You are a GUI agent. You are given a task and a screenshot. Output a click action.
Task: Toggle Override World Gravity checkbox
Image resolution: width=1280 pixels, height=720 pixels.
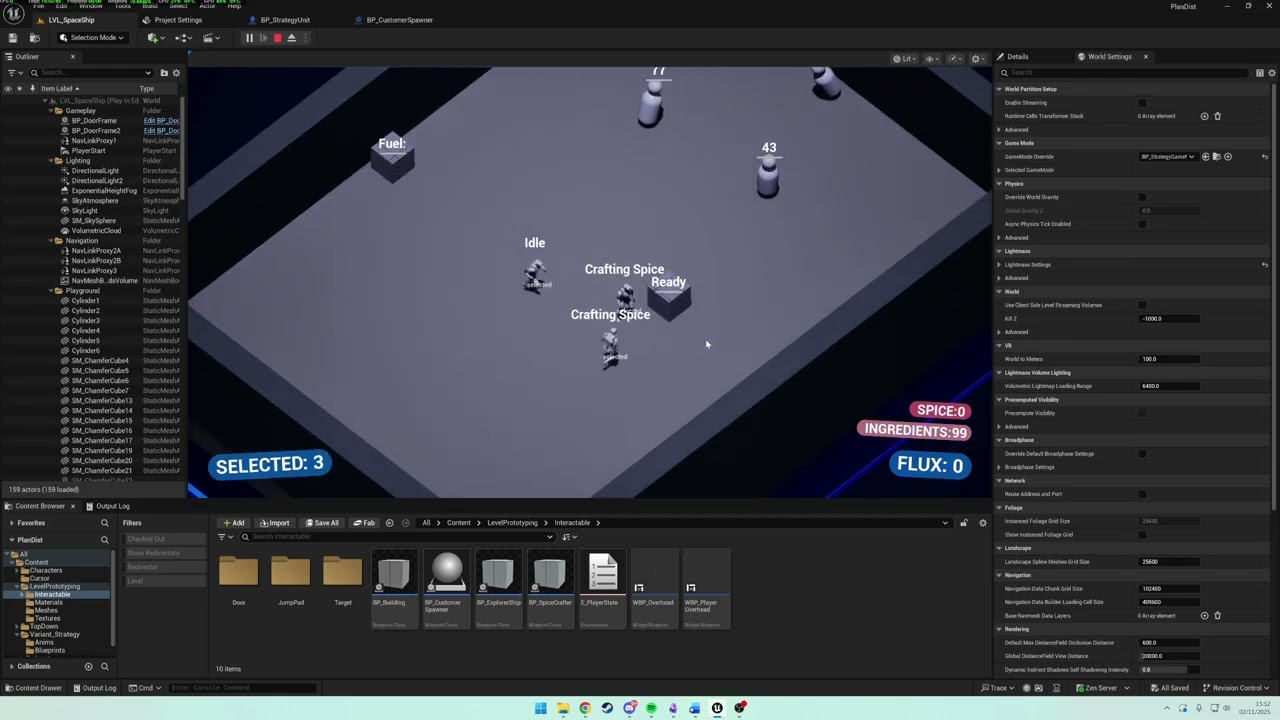1142,197
